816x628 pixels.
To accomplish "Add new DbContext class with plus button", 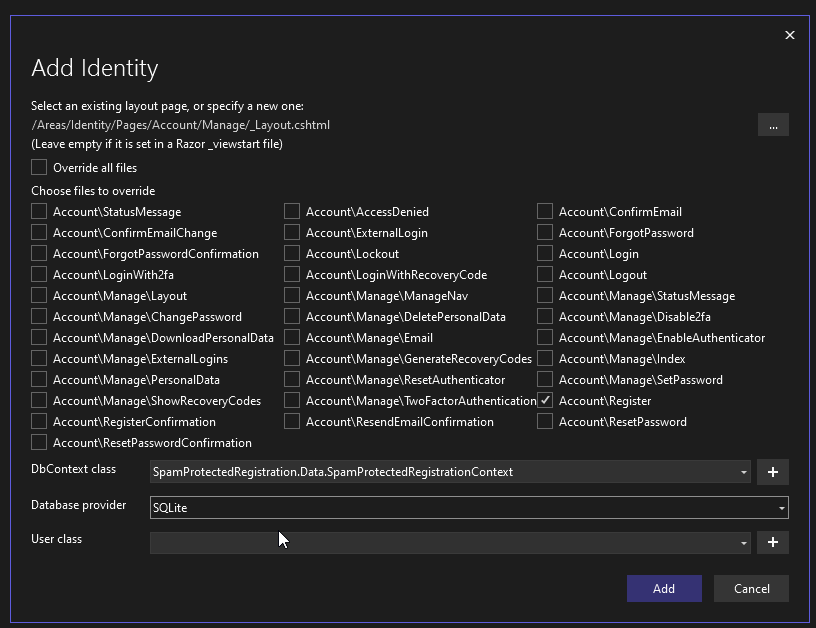I will click(773, 472).
